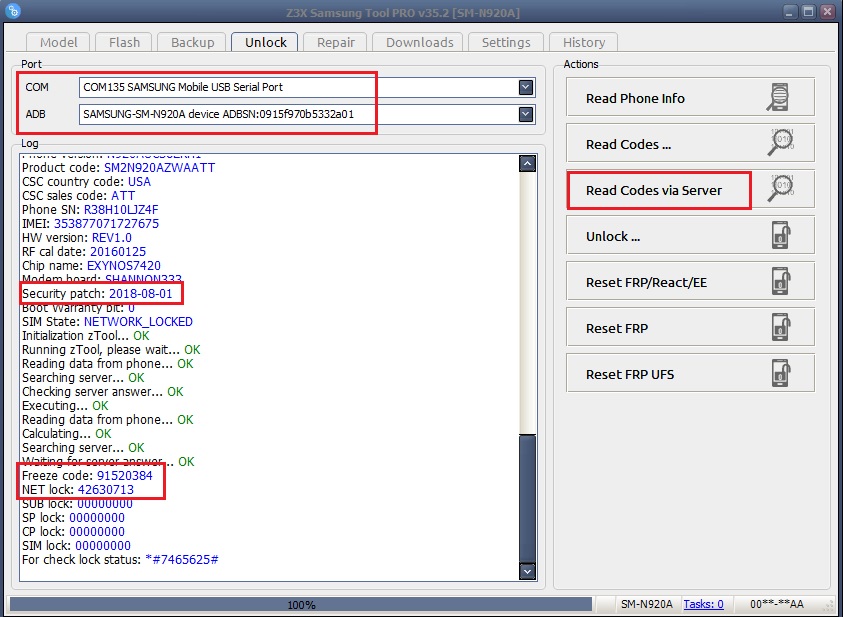843x617 pixels.
Task: Click the Read Codes via Server magnifier icon
Action: [781, 189]
